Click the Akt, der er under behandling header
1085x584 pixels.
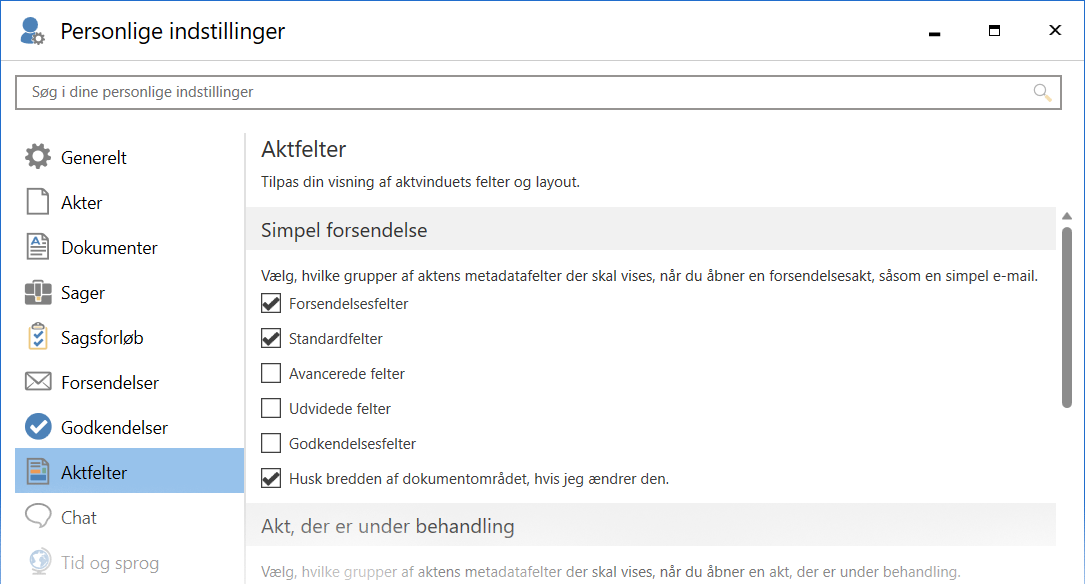point(650,526)
